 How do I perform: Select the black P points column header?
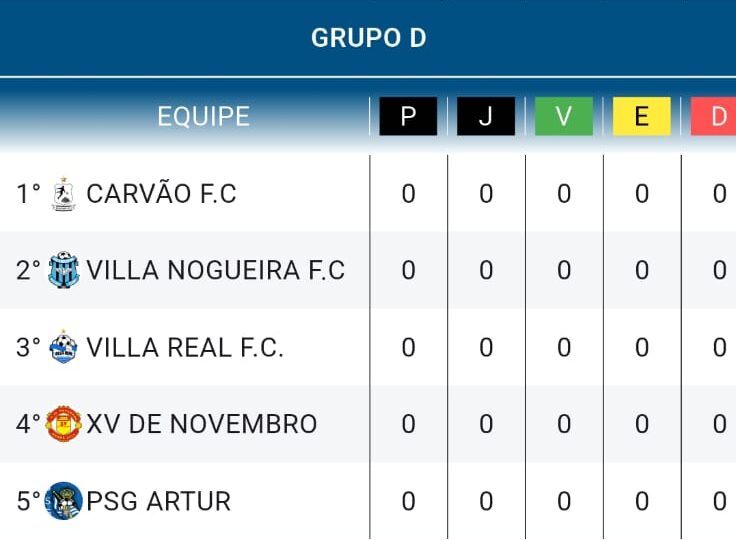coord(408,116)
